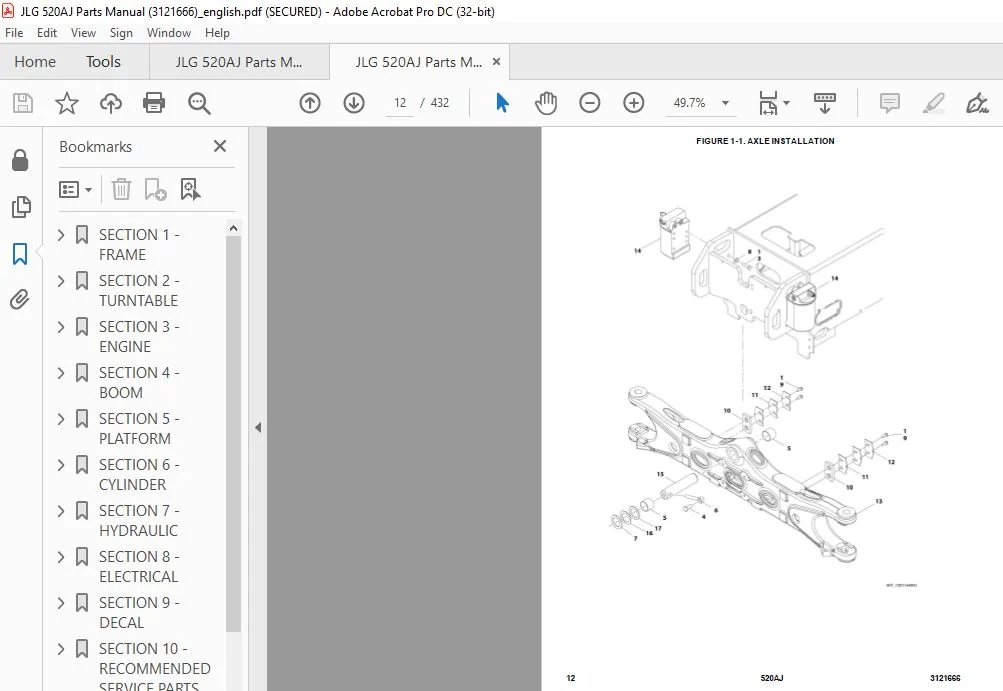Click total page count 432 text
Viewport: 1003px width, 691px height.
pos(440,103)
